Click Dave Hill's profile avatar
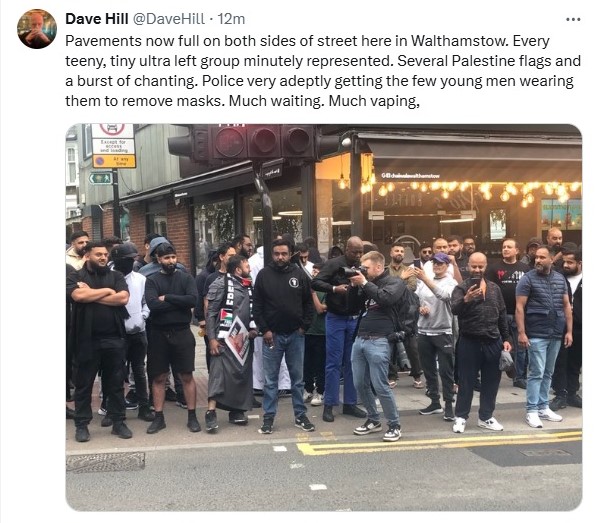This screenshot has width=595, height=523. 37,29
